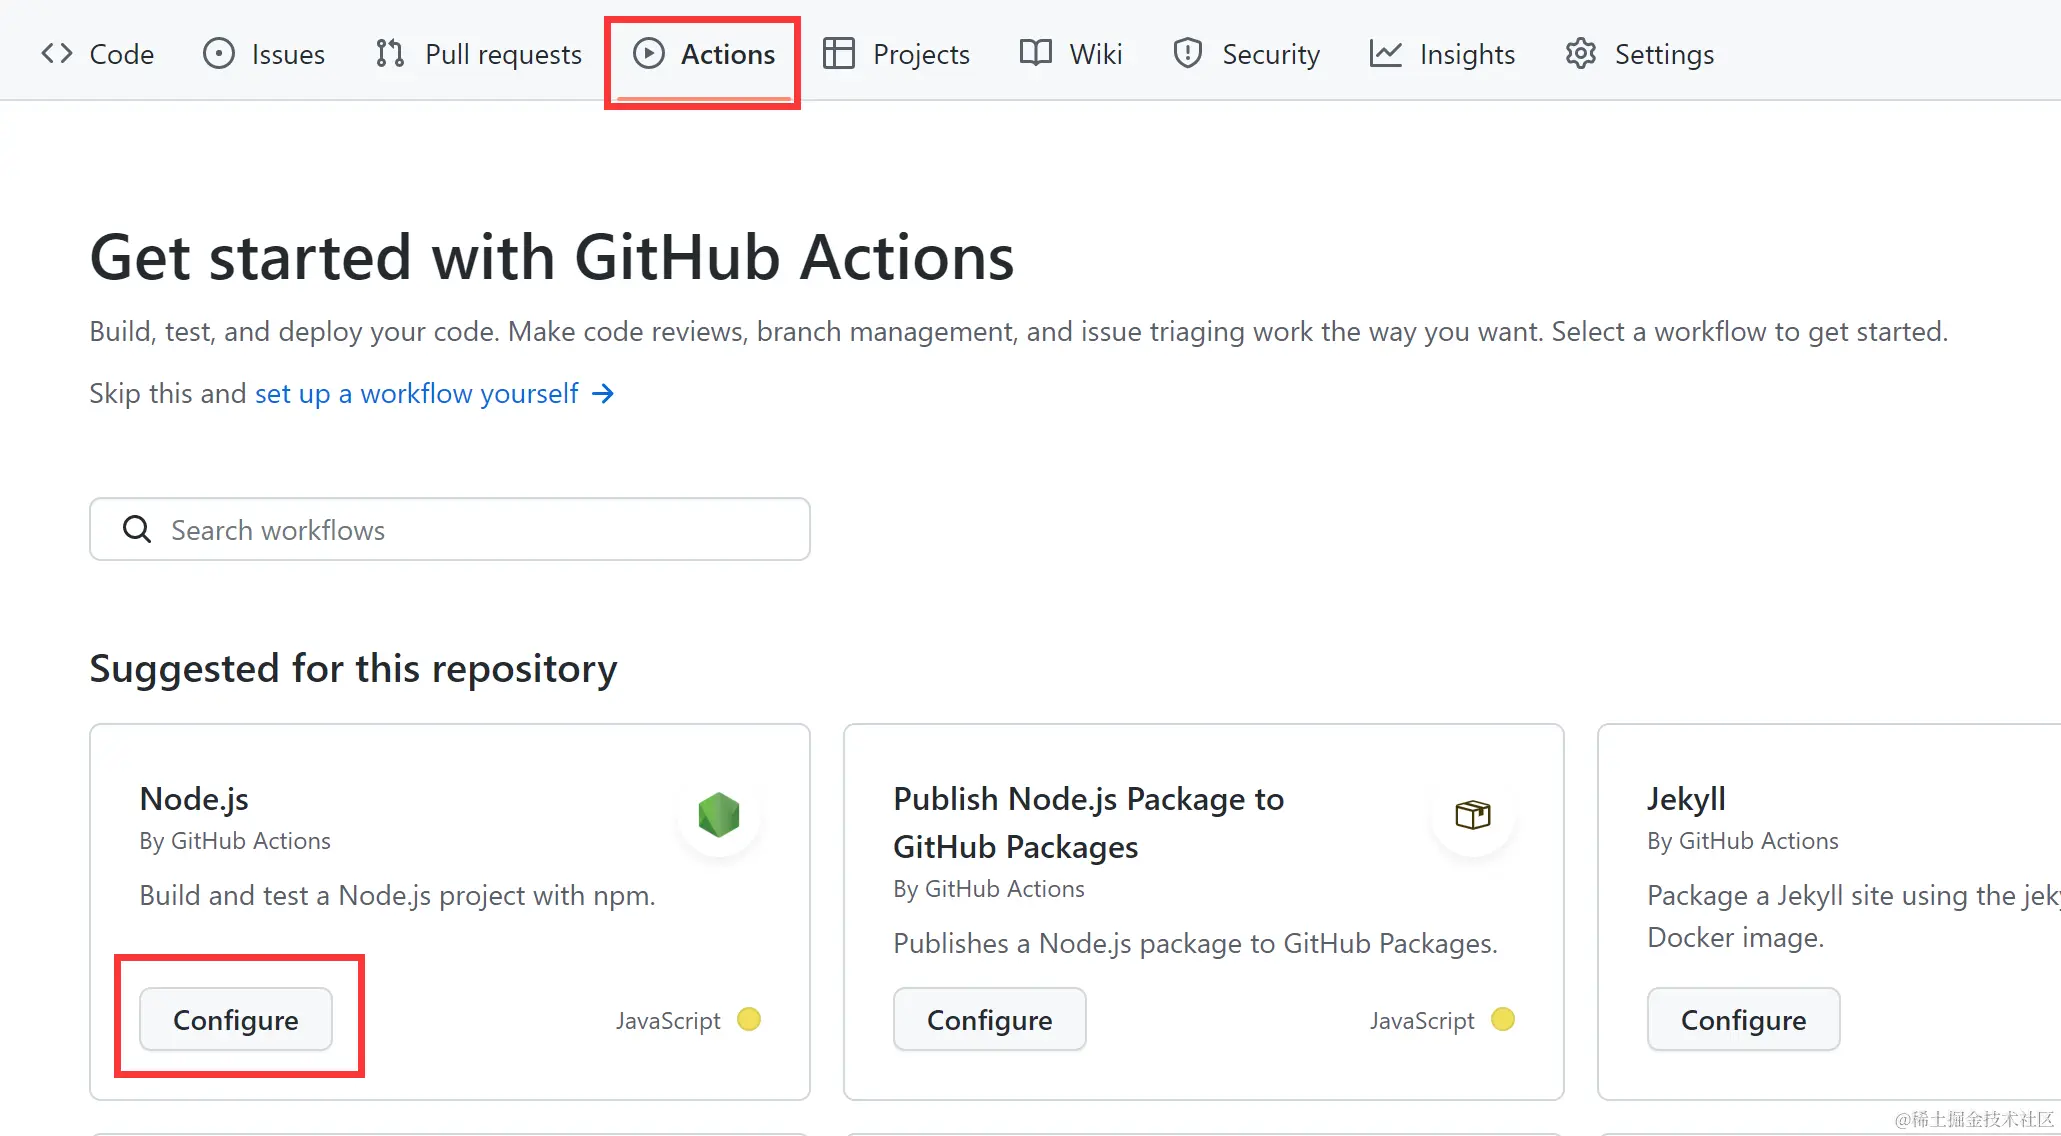Screen dimensions: 2061x1136
Task: Click the yellow JavaScript dot on Node.js card
Action: point(749,1019)
